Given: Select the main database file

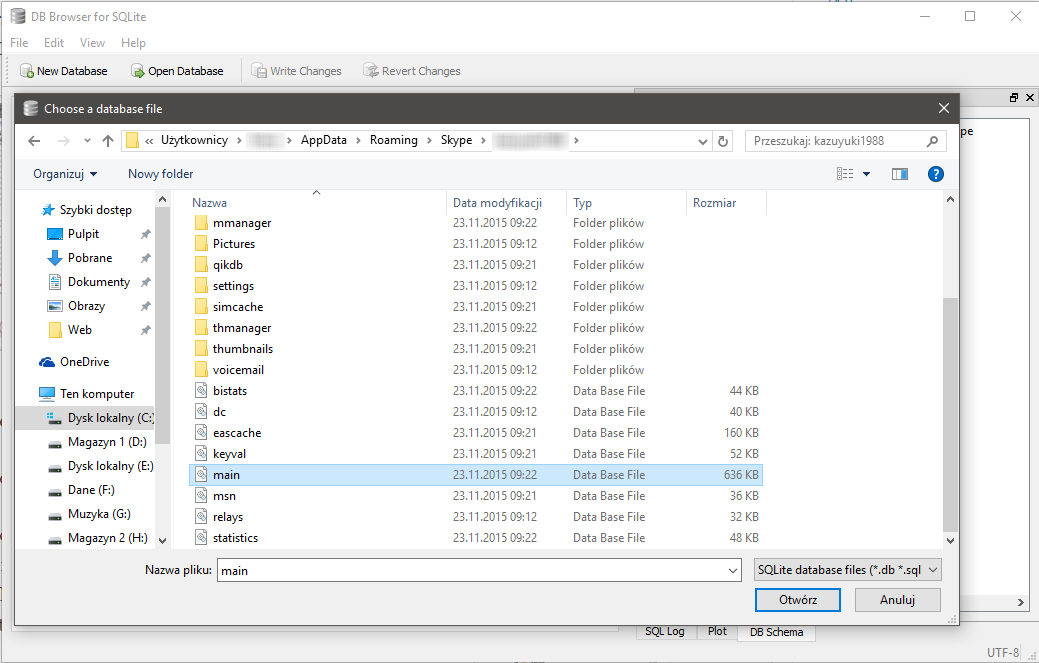Looking at the screenshot, I should tap(476, 475).
